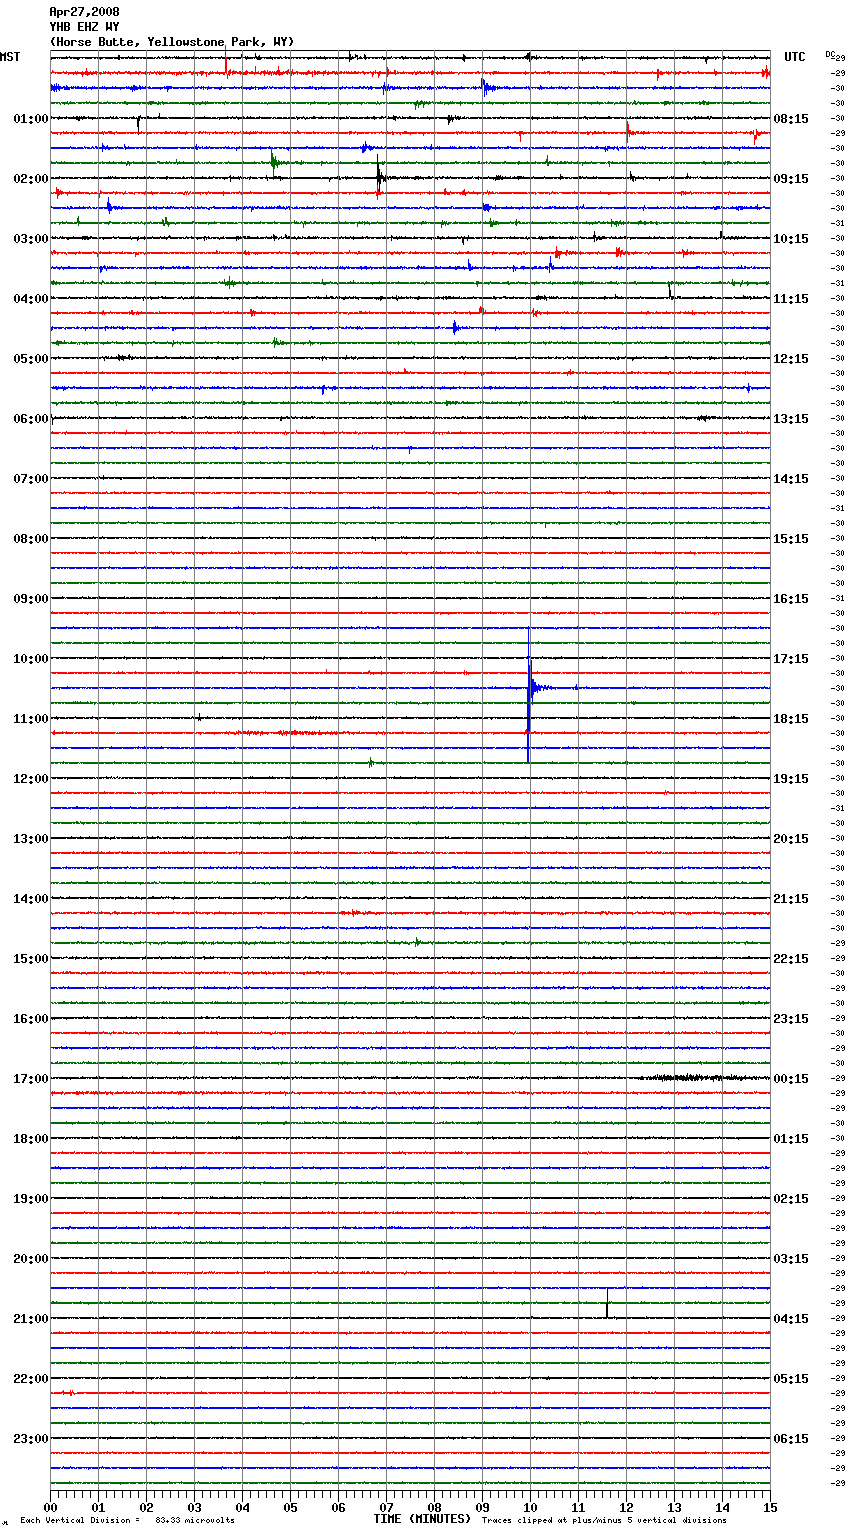Select the 03:00 MST row label

[x=31, y=239]
